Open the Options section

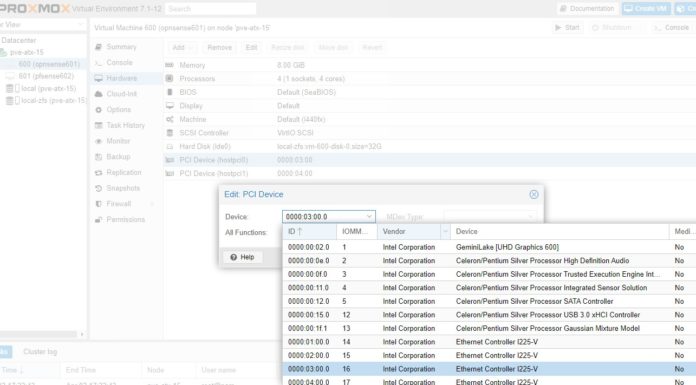point(118,109)
